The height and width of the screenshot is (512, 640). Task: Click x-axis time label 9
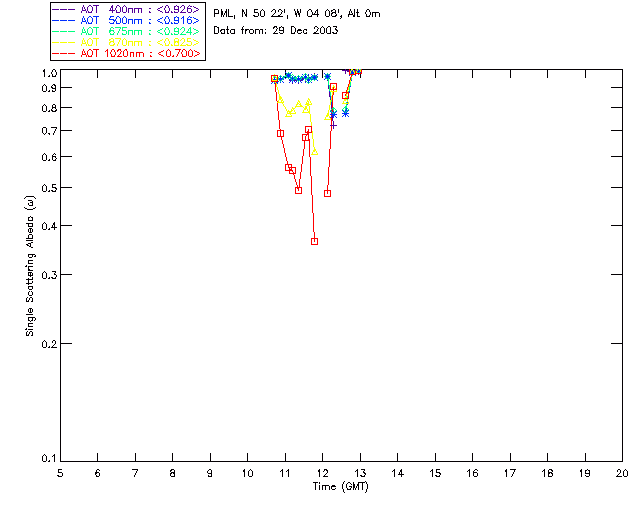point(210,473)
